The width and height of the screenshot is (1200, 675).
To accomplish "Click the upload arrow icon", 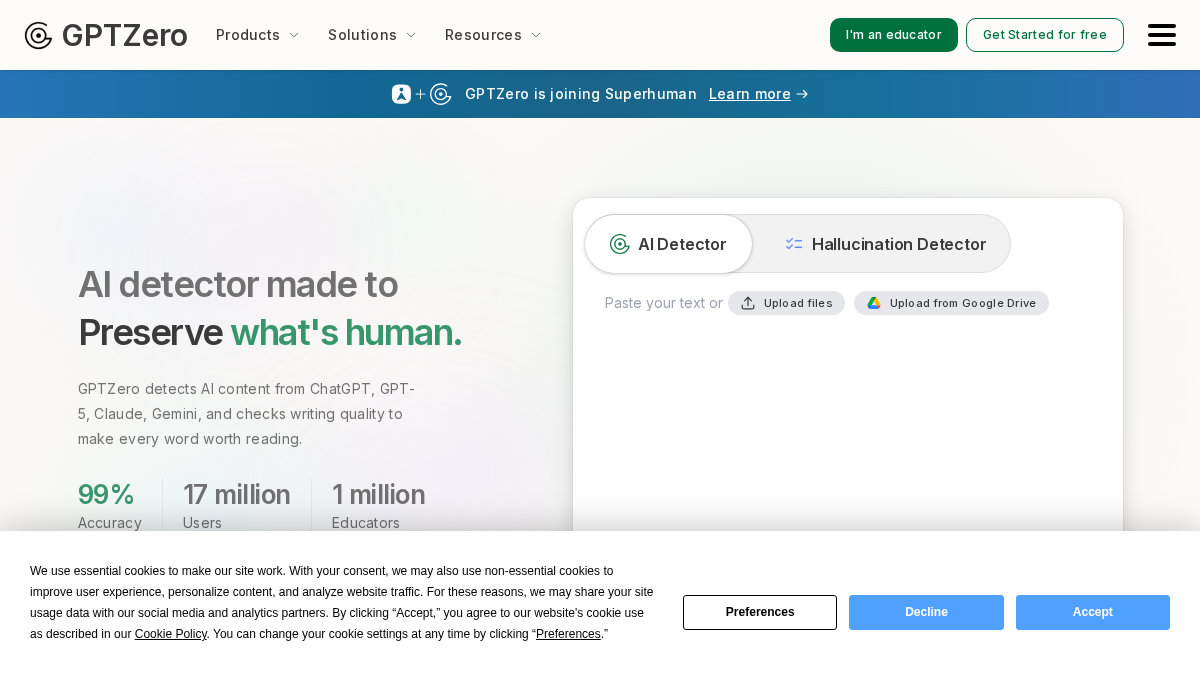I will [x=748, y=303].
